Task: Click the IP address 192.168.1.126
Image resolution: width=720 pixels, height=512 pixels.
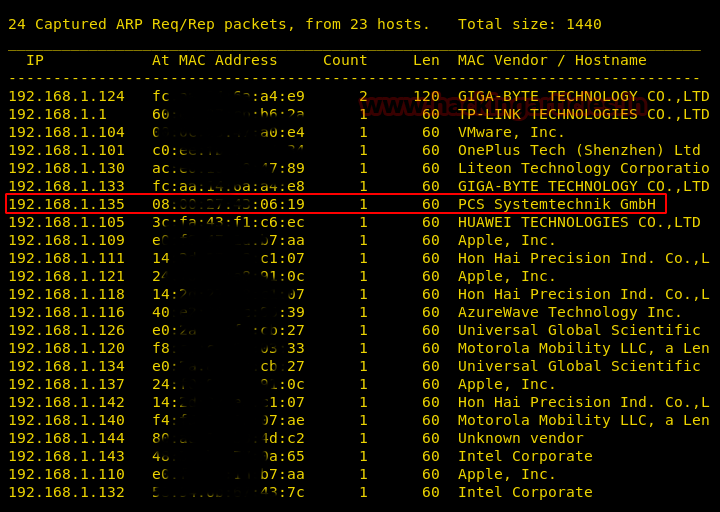Action: [x=67, y=330]
